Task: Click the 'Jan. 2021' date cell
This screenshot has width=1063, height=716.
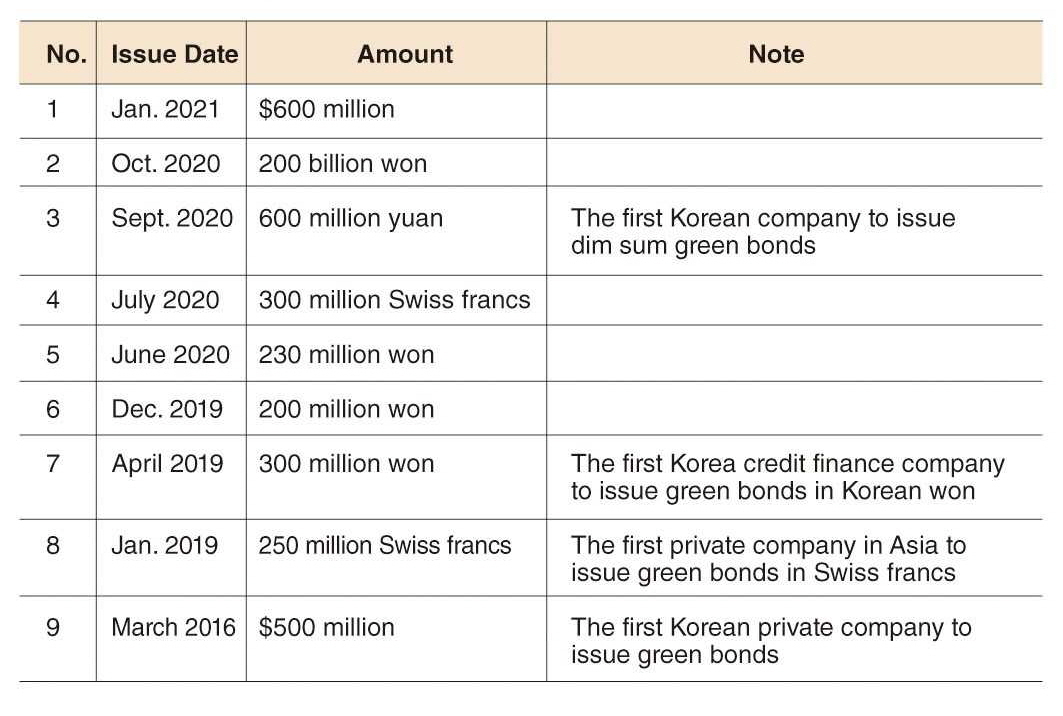Action: [x=165, y=109]
